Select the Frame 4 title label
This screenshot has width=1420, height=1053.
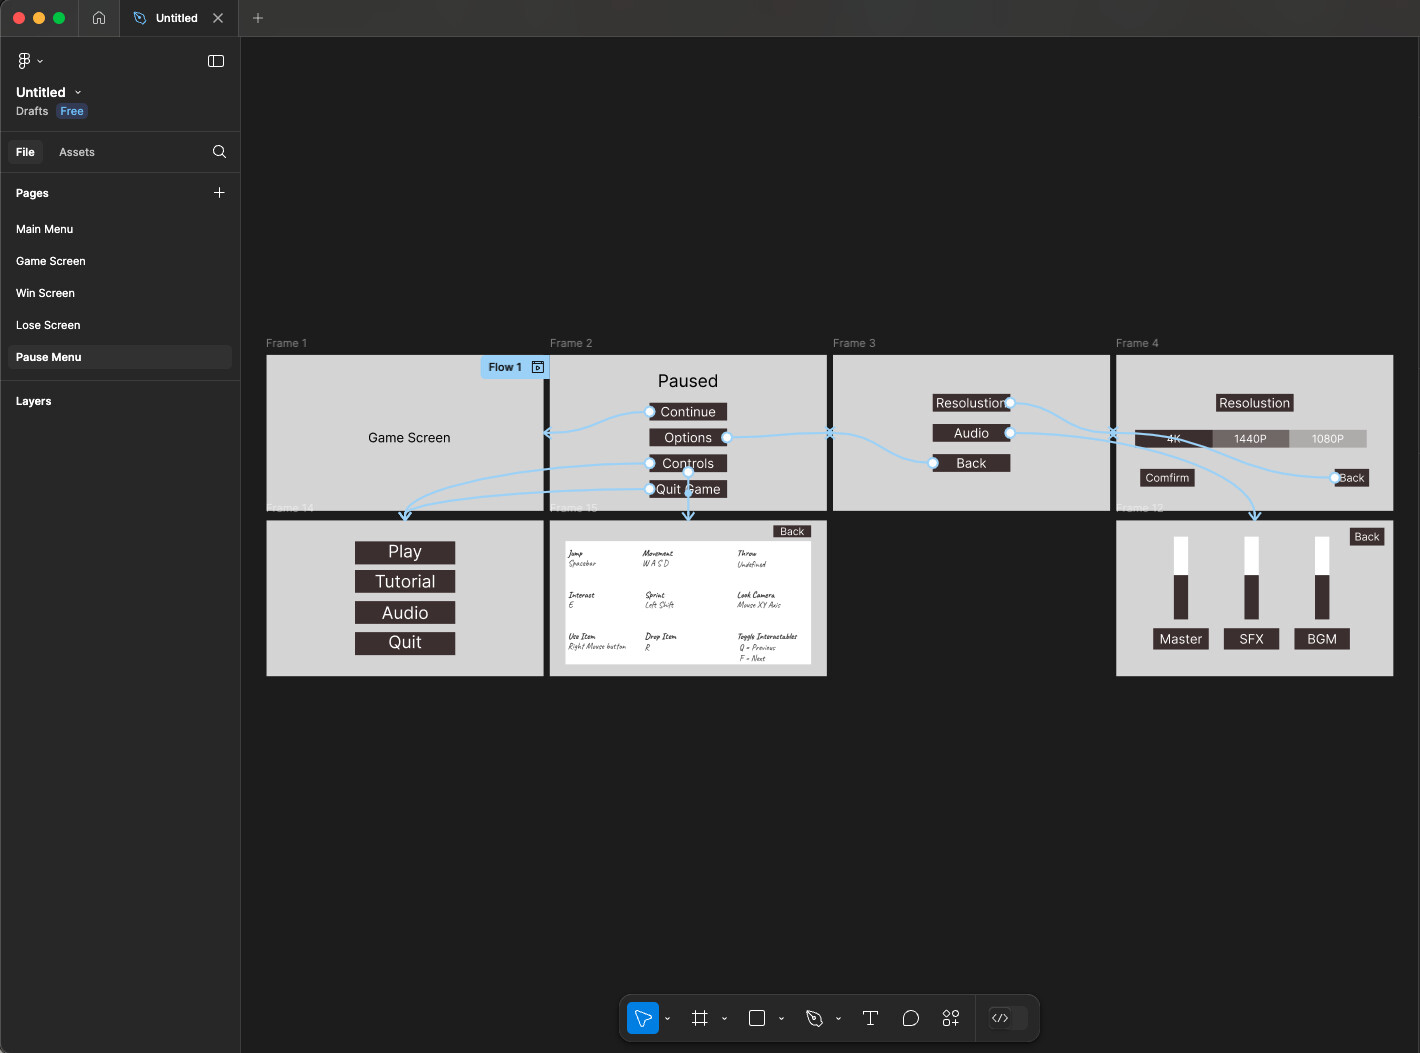point(1137,343)
